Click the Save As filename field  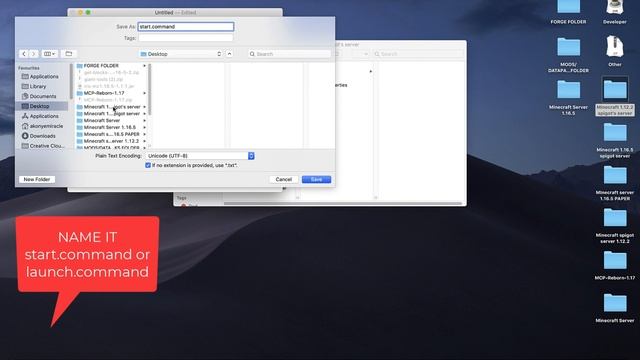point(186,27)
